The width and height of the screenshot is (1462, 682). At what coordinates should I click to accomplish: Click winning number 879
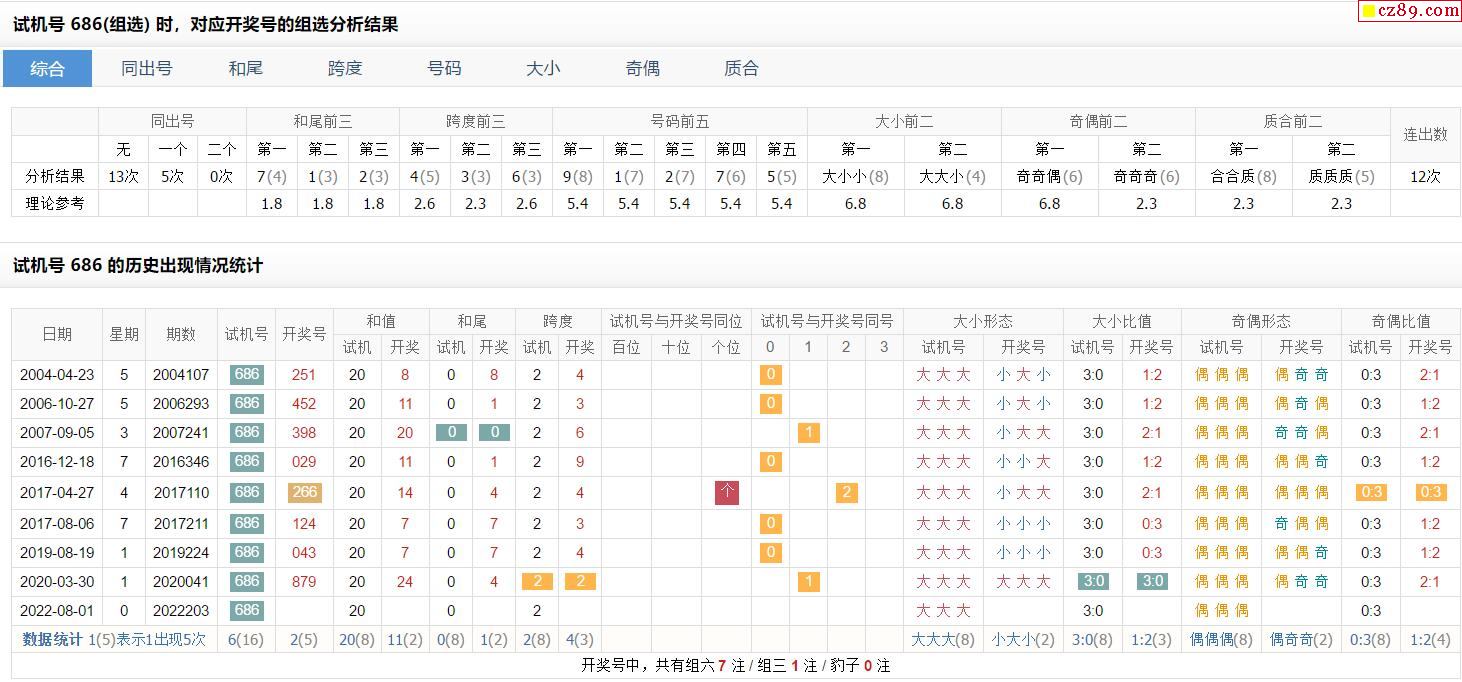[304, 581]
